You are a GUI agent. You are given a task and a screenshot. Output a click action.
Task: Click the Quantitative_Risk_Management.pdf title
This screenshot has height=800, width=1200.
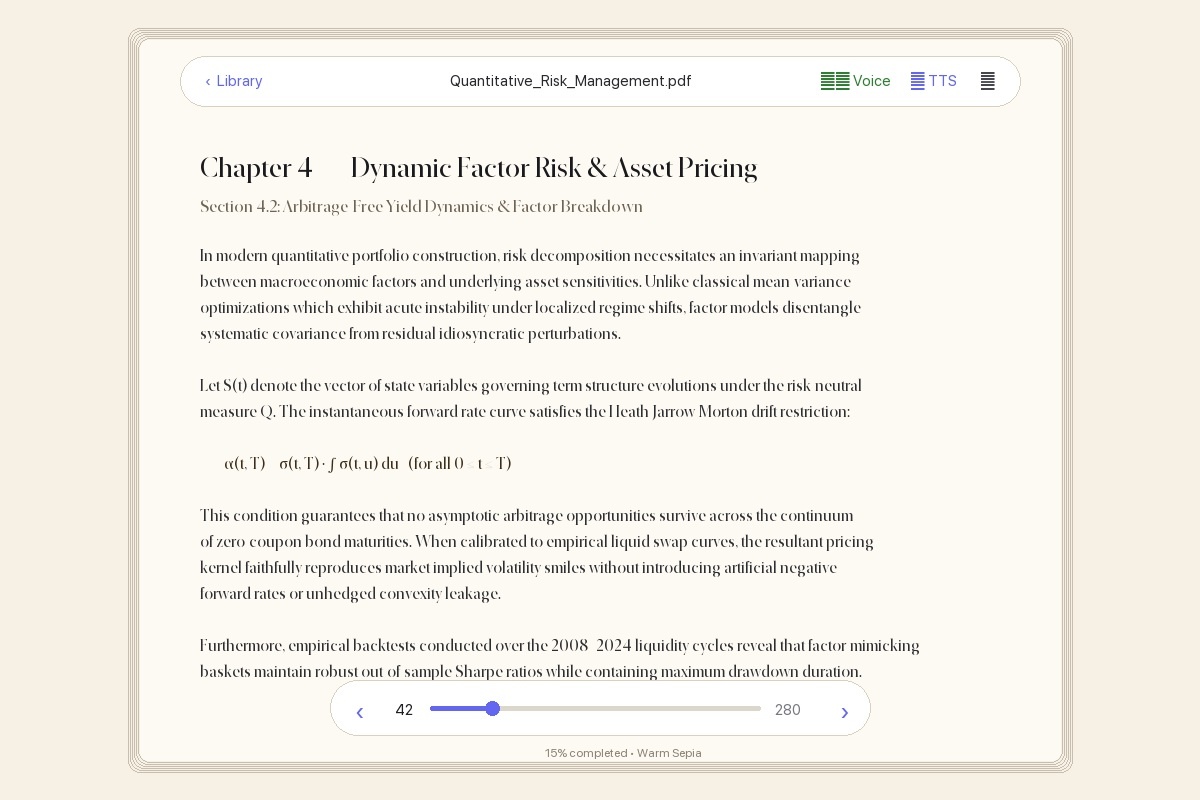570,81
